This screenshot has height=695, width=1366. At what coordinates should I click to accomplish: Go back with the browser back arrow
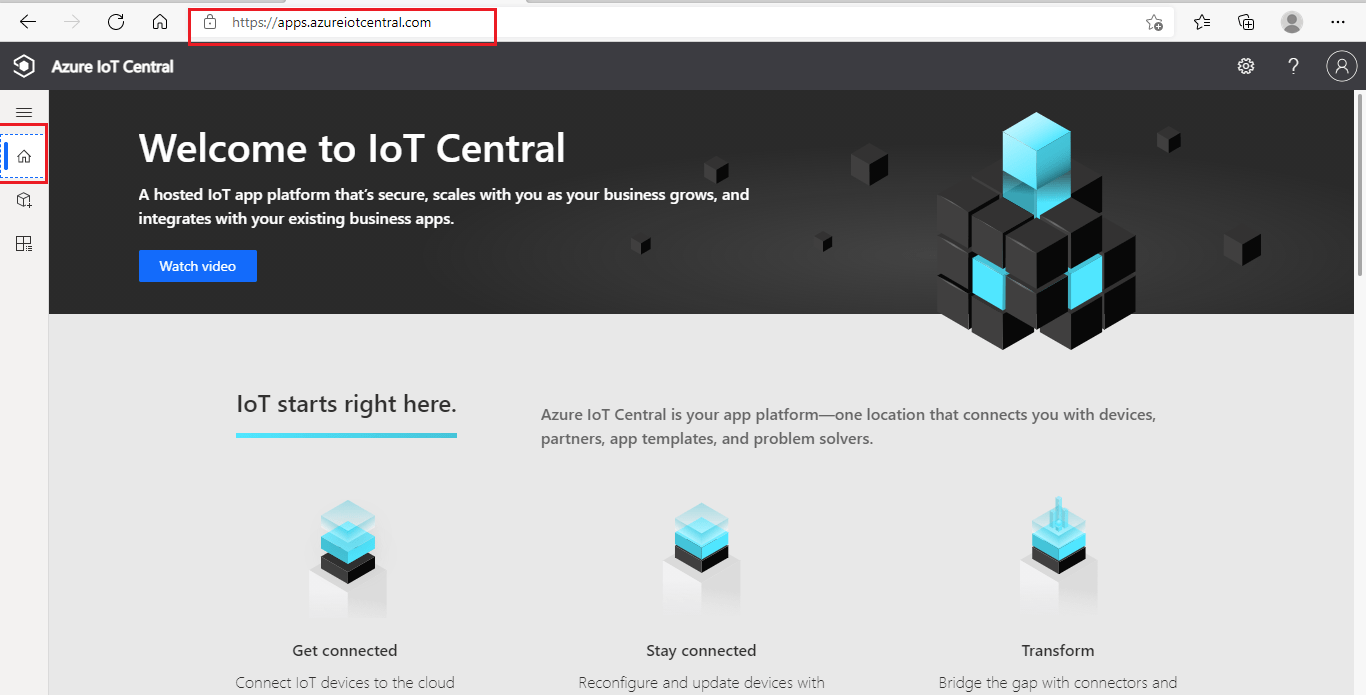[28, 22]
